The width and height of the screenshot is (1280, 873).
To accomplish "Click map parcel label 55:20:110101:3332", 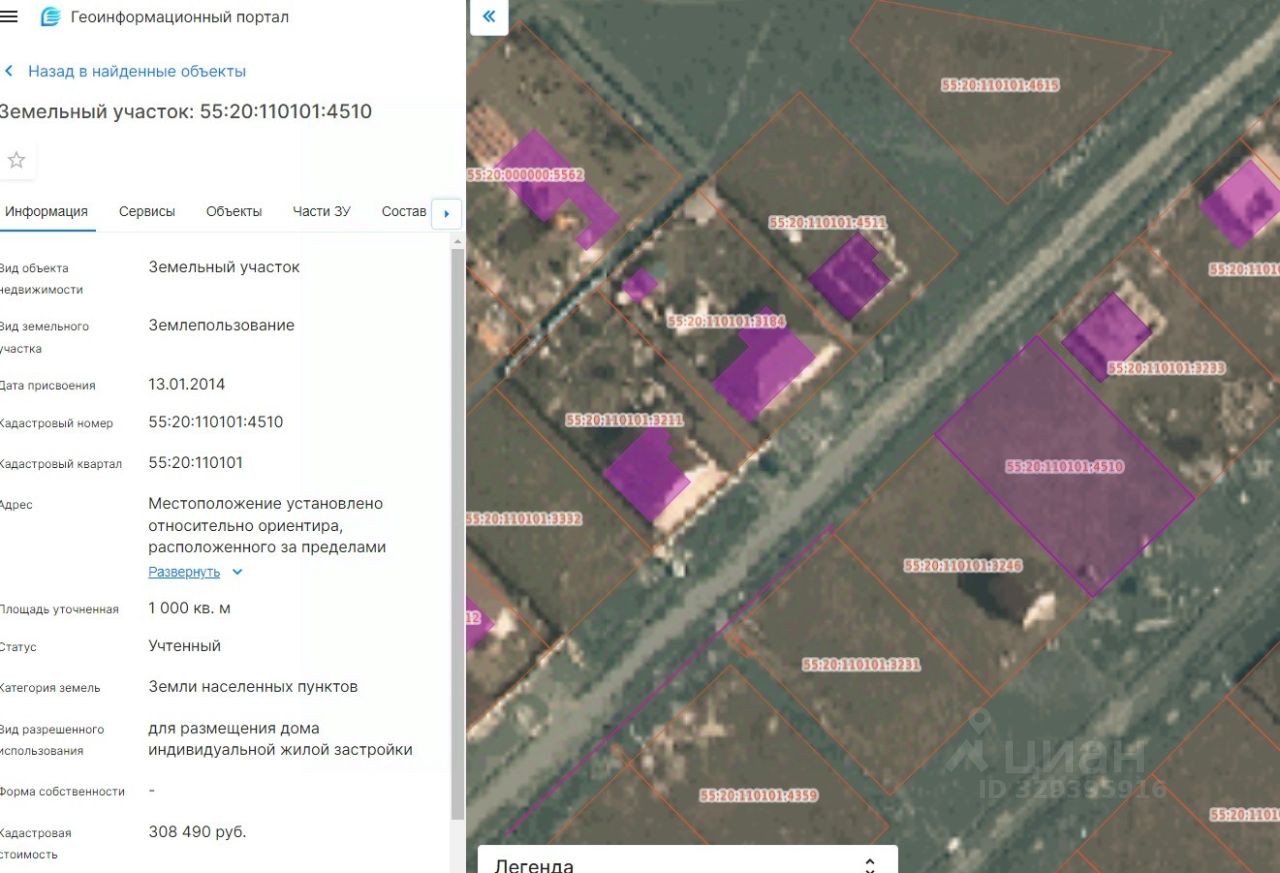I will coord(524,518).
